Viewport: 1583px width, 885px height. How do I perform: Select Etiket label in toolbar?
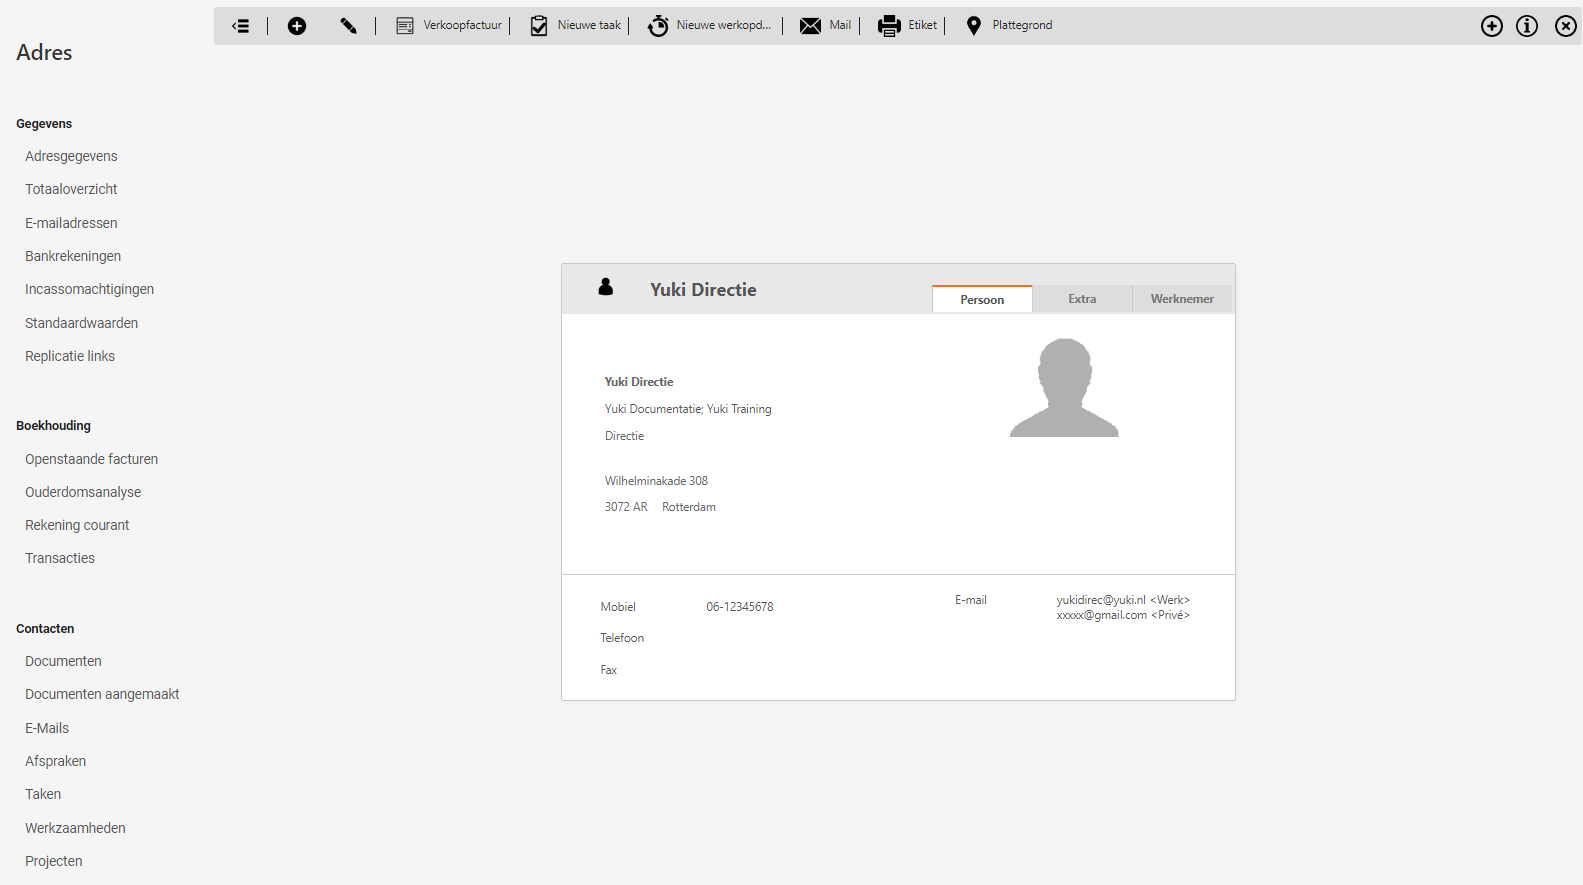click(x=923, y=25)
